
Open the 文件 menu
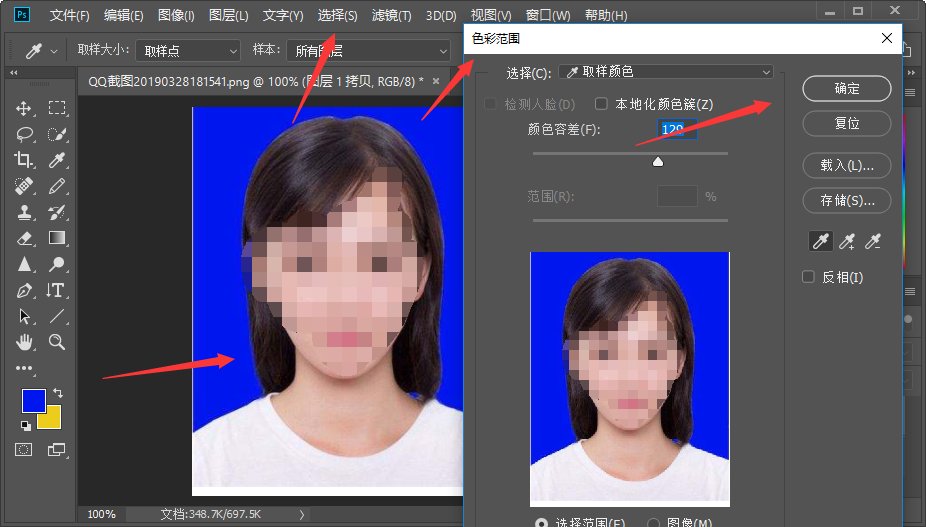point(69,15)
